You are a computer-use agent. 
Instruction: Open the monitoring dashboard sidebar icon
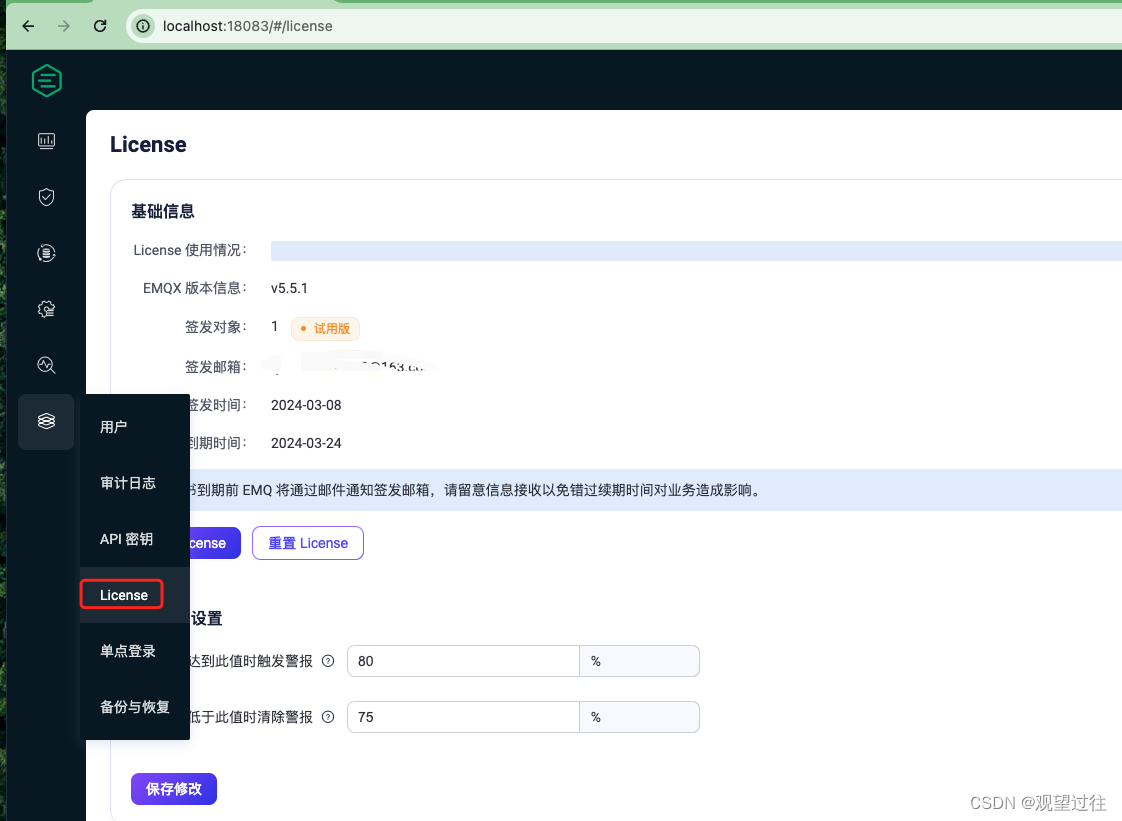coord(47,140)
